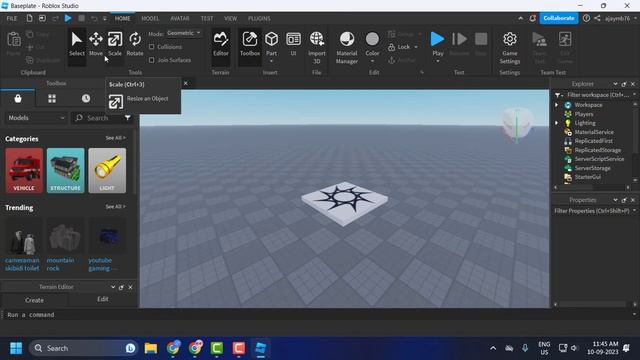Image resolution: width=640 pixels, height=360 pixels.
Task: Switch to the VIEW ribbon tab
Action: click(x=230, y=18)
